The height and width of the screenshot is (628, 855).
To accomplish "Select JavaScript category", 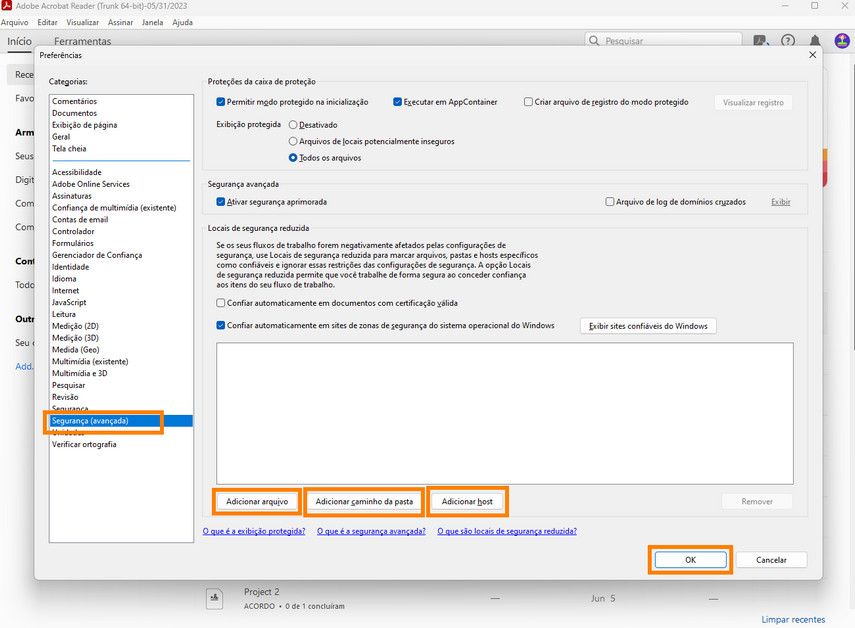I will point(69,303).
